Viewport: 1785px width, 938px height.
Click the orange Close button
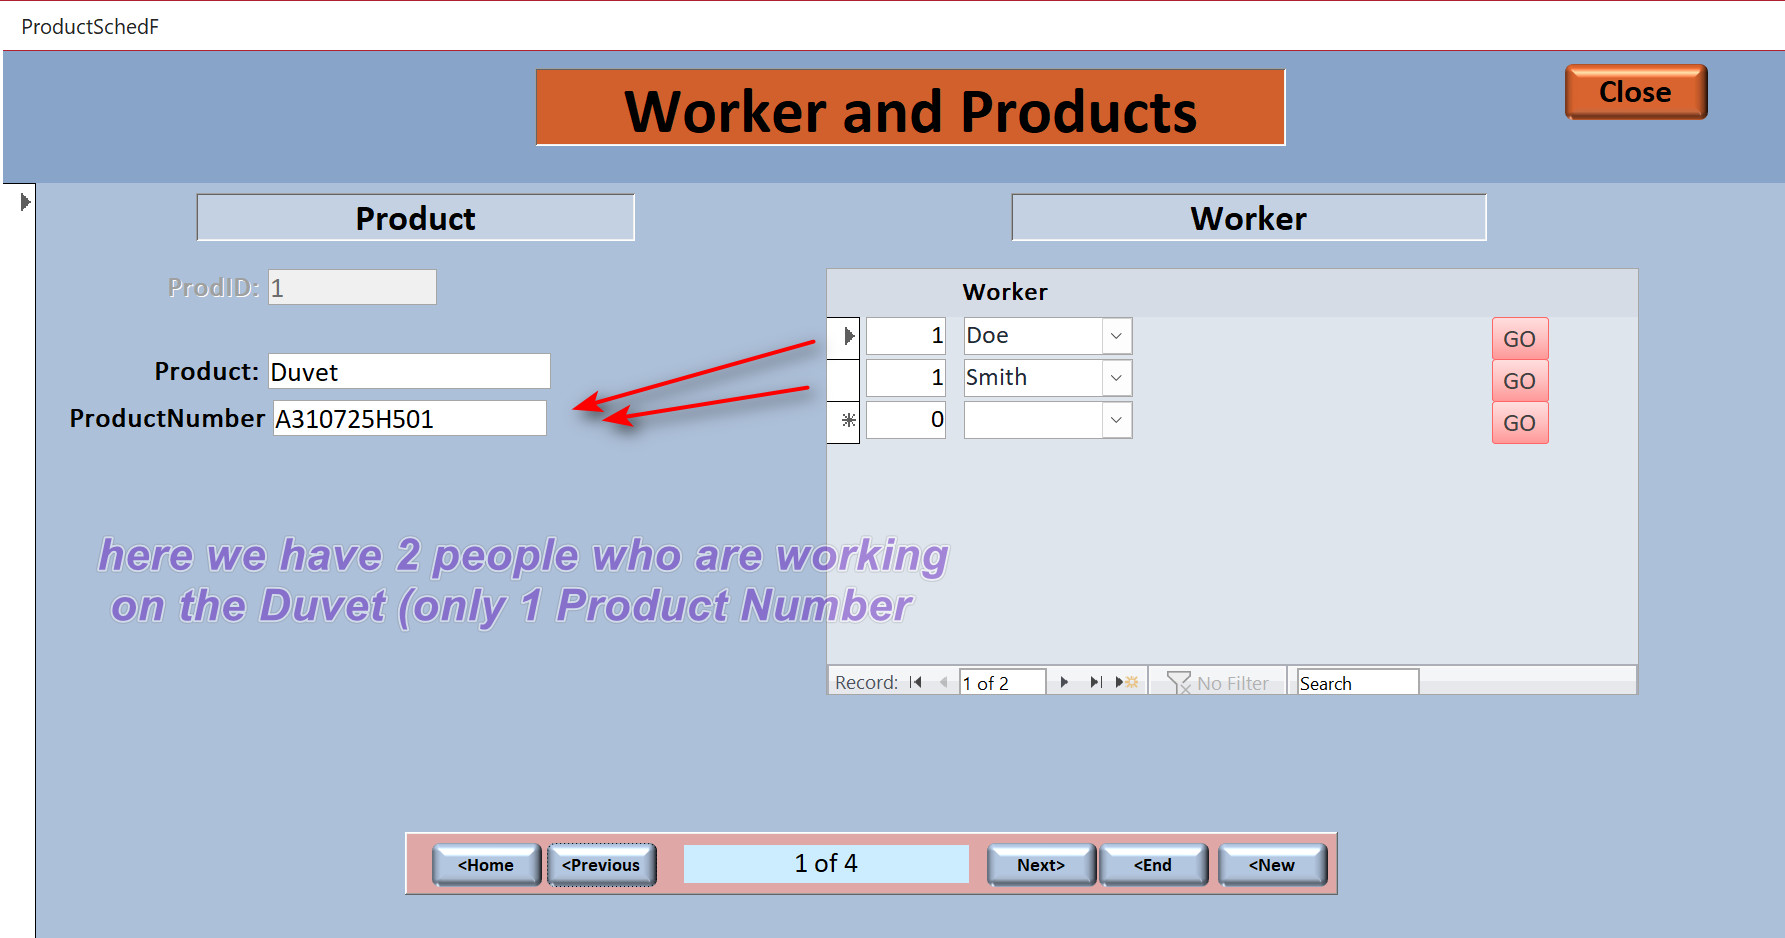[1636, 92]
